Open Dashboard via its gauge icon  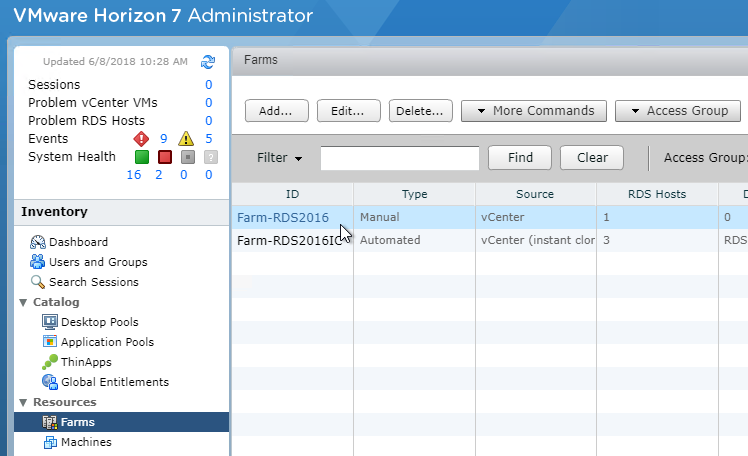tap(38, 242)
